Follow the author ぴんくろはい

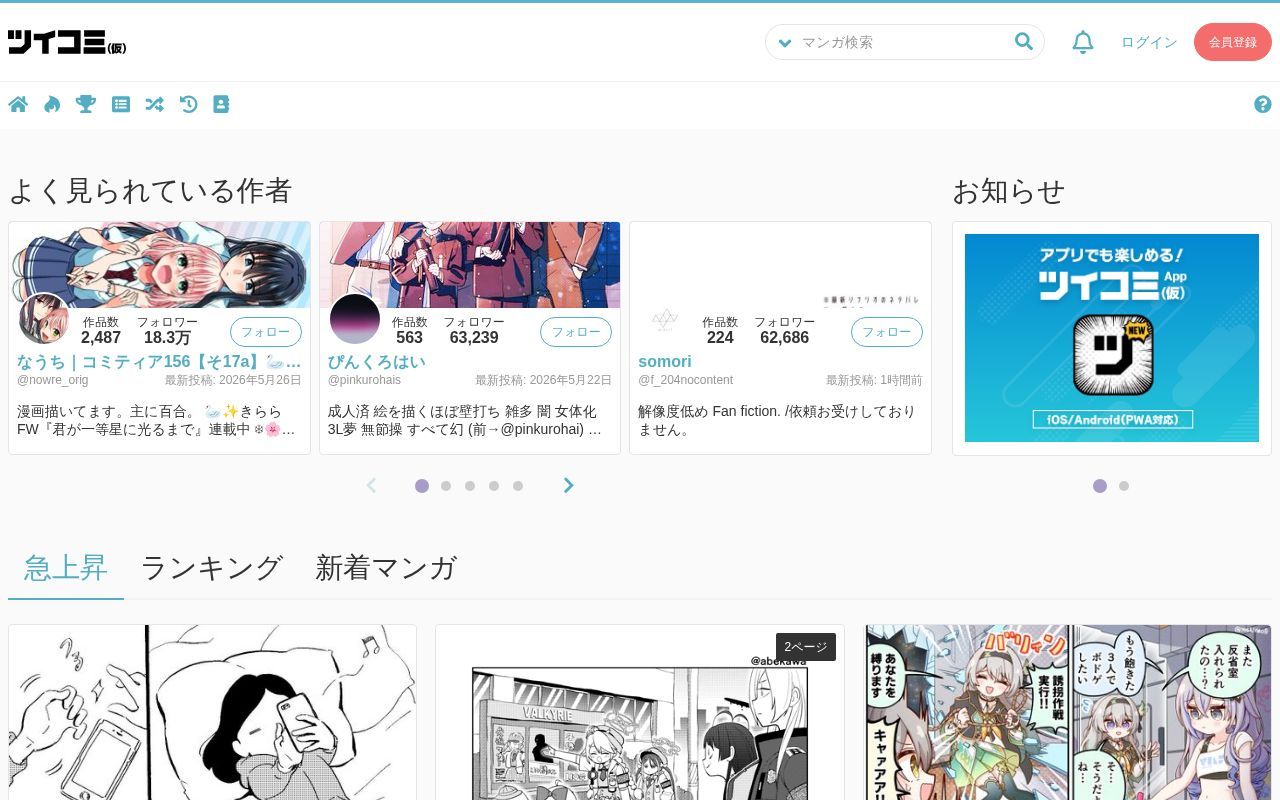coord(576,332)
